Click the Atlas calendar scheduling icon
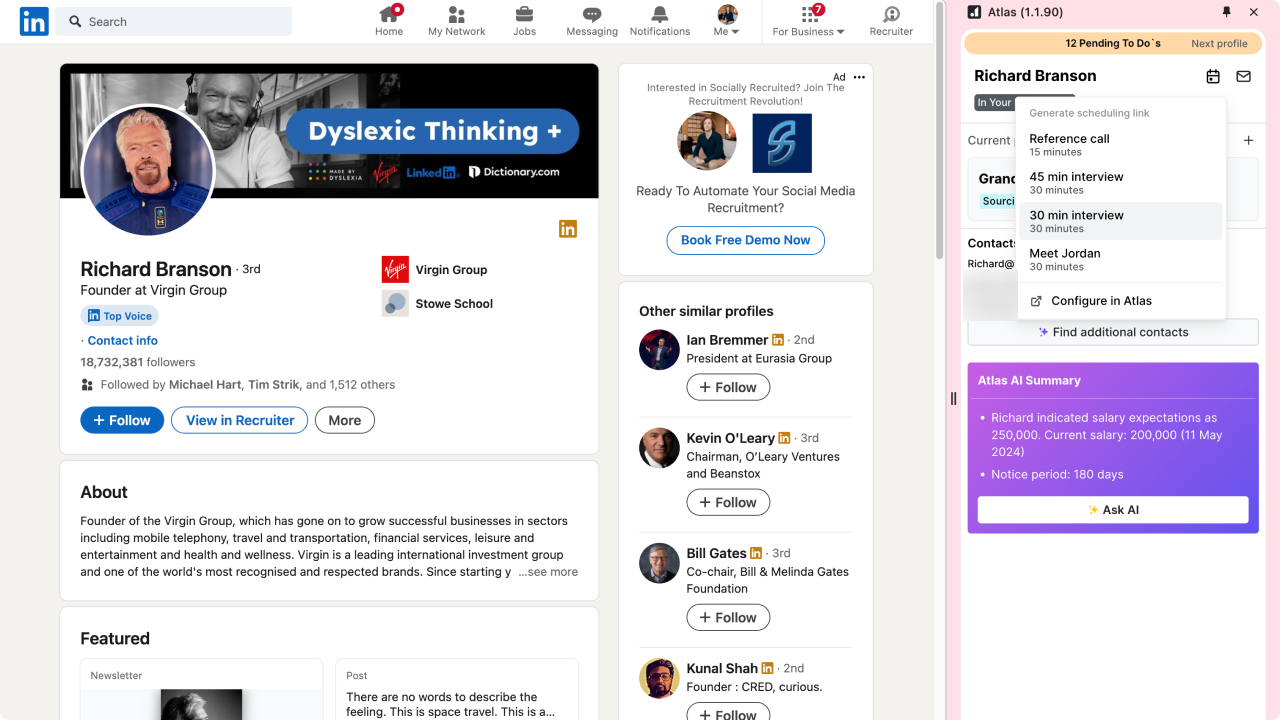The image size is (1280, 720). click(1213, 76)
